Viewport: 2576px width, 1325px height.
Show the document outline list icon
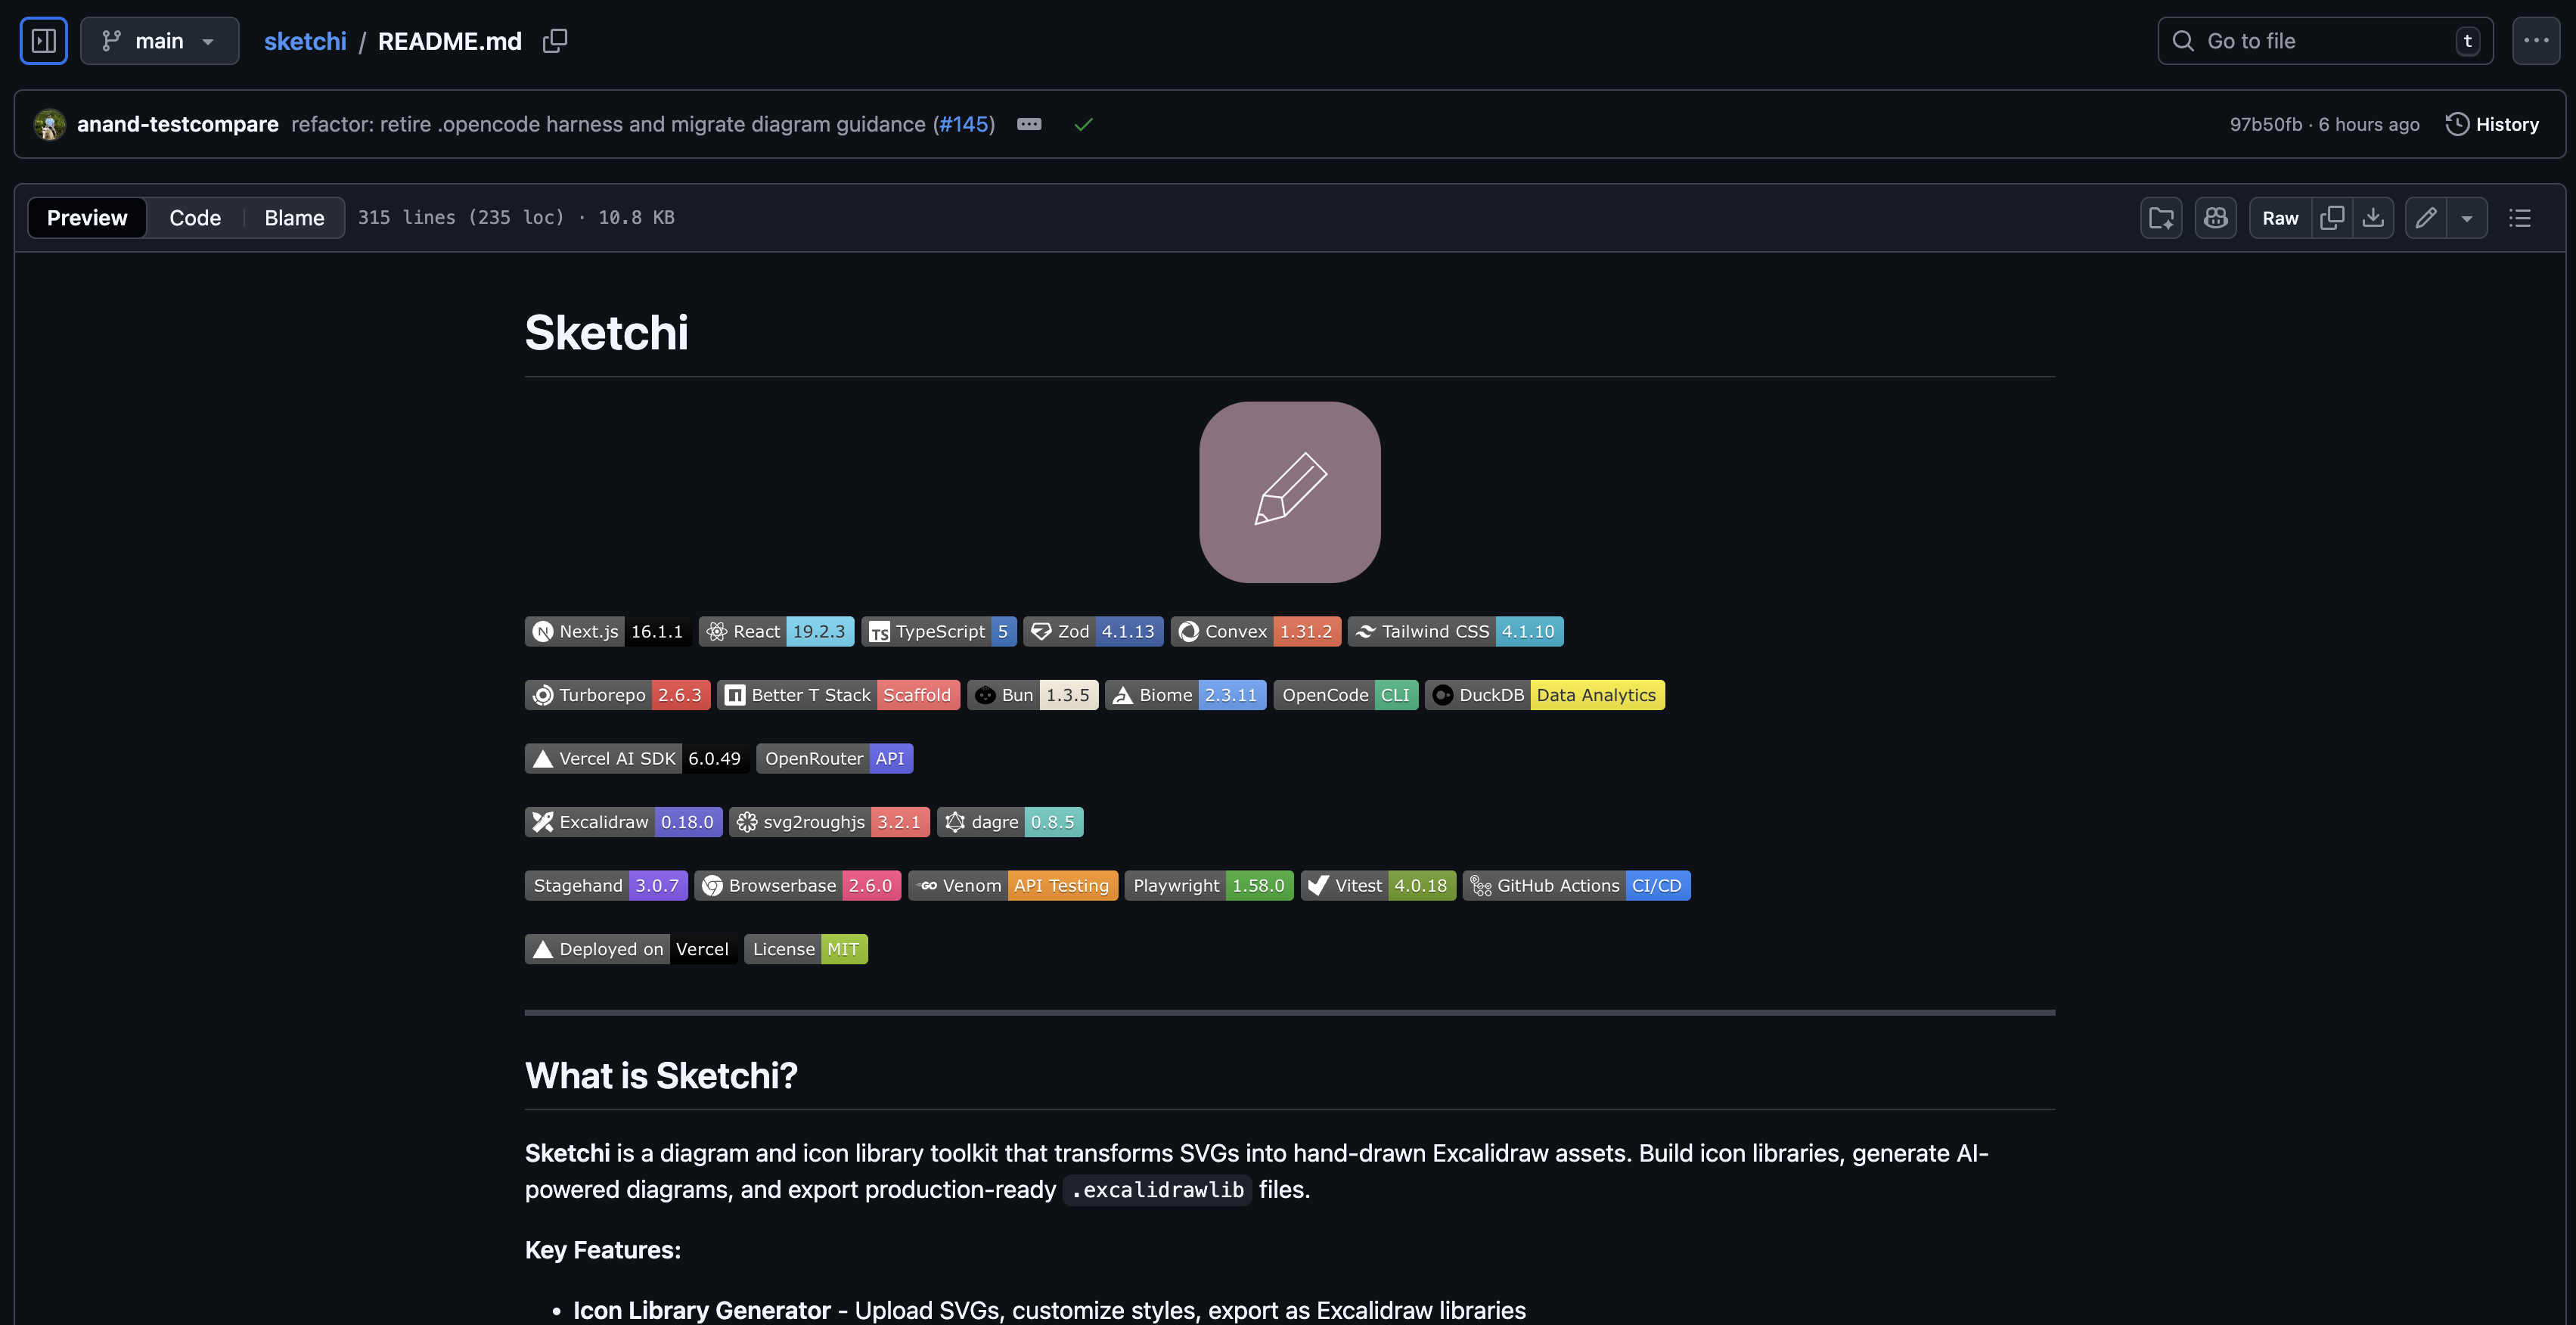[x=2520, y=218]
